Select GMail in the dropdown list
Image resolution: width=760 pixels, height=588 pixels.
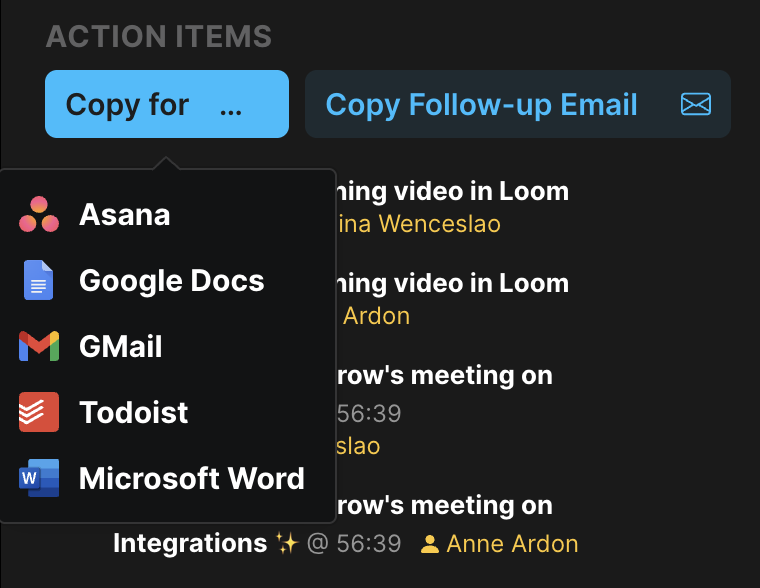pyautogui.click(x=168, y=346)
